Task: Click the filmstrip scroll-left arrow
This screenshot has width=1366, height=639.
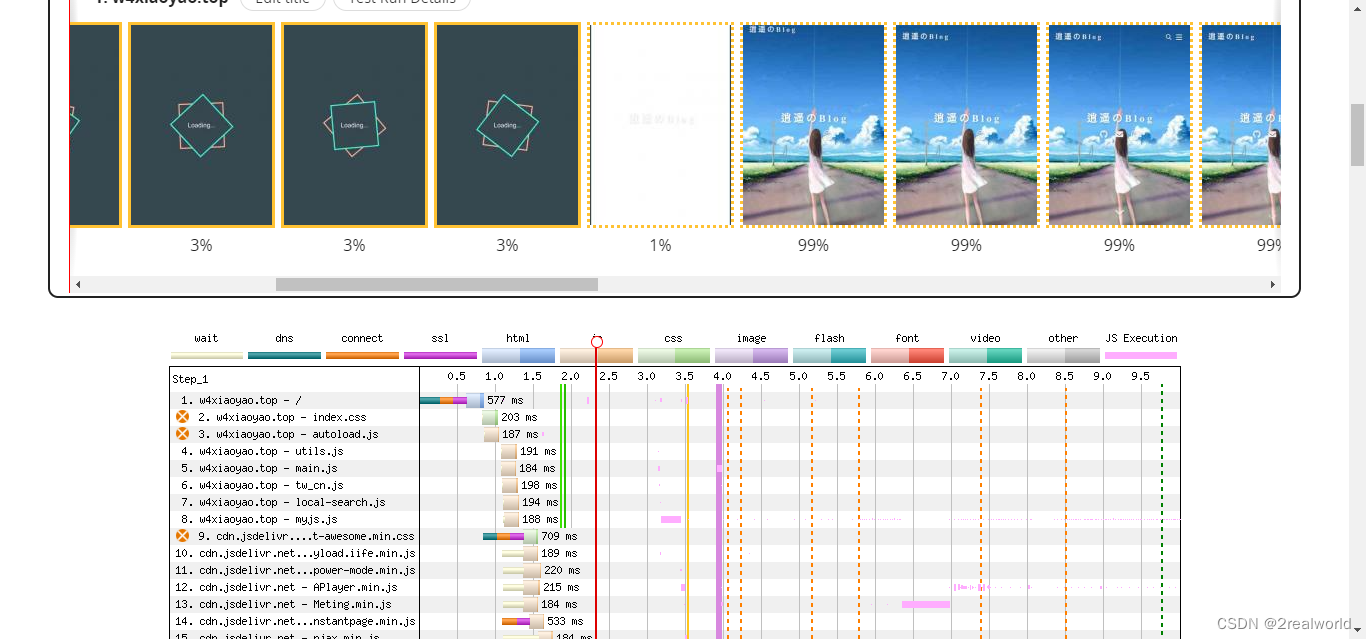Action: pos(79,284)
